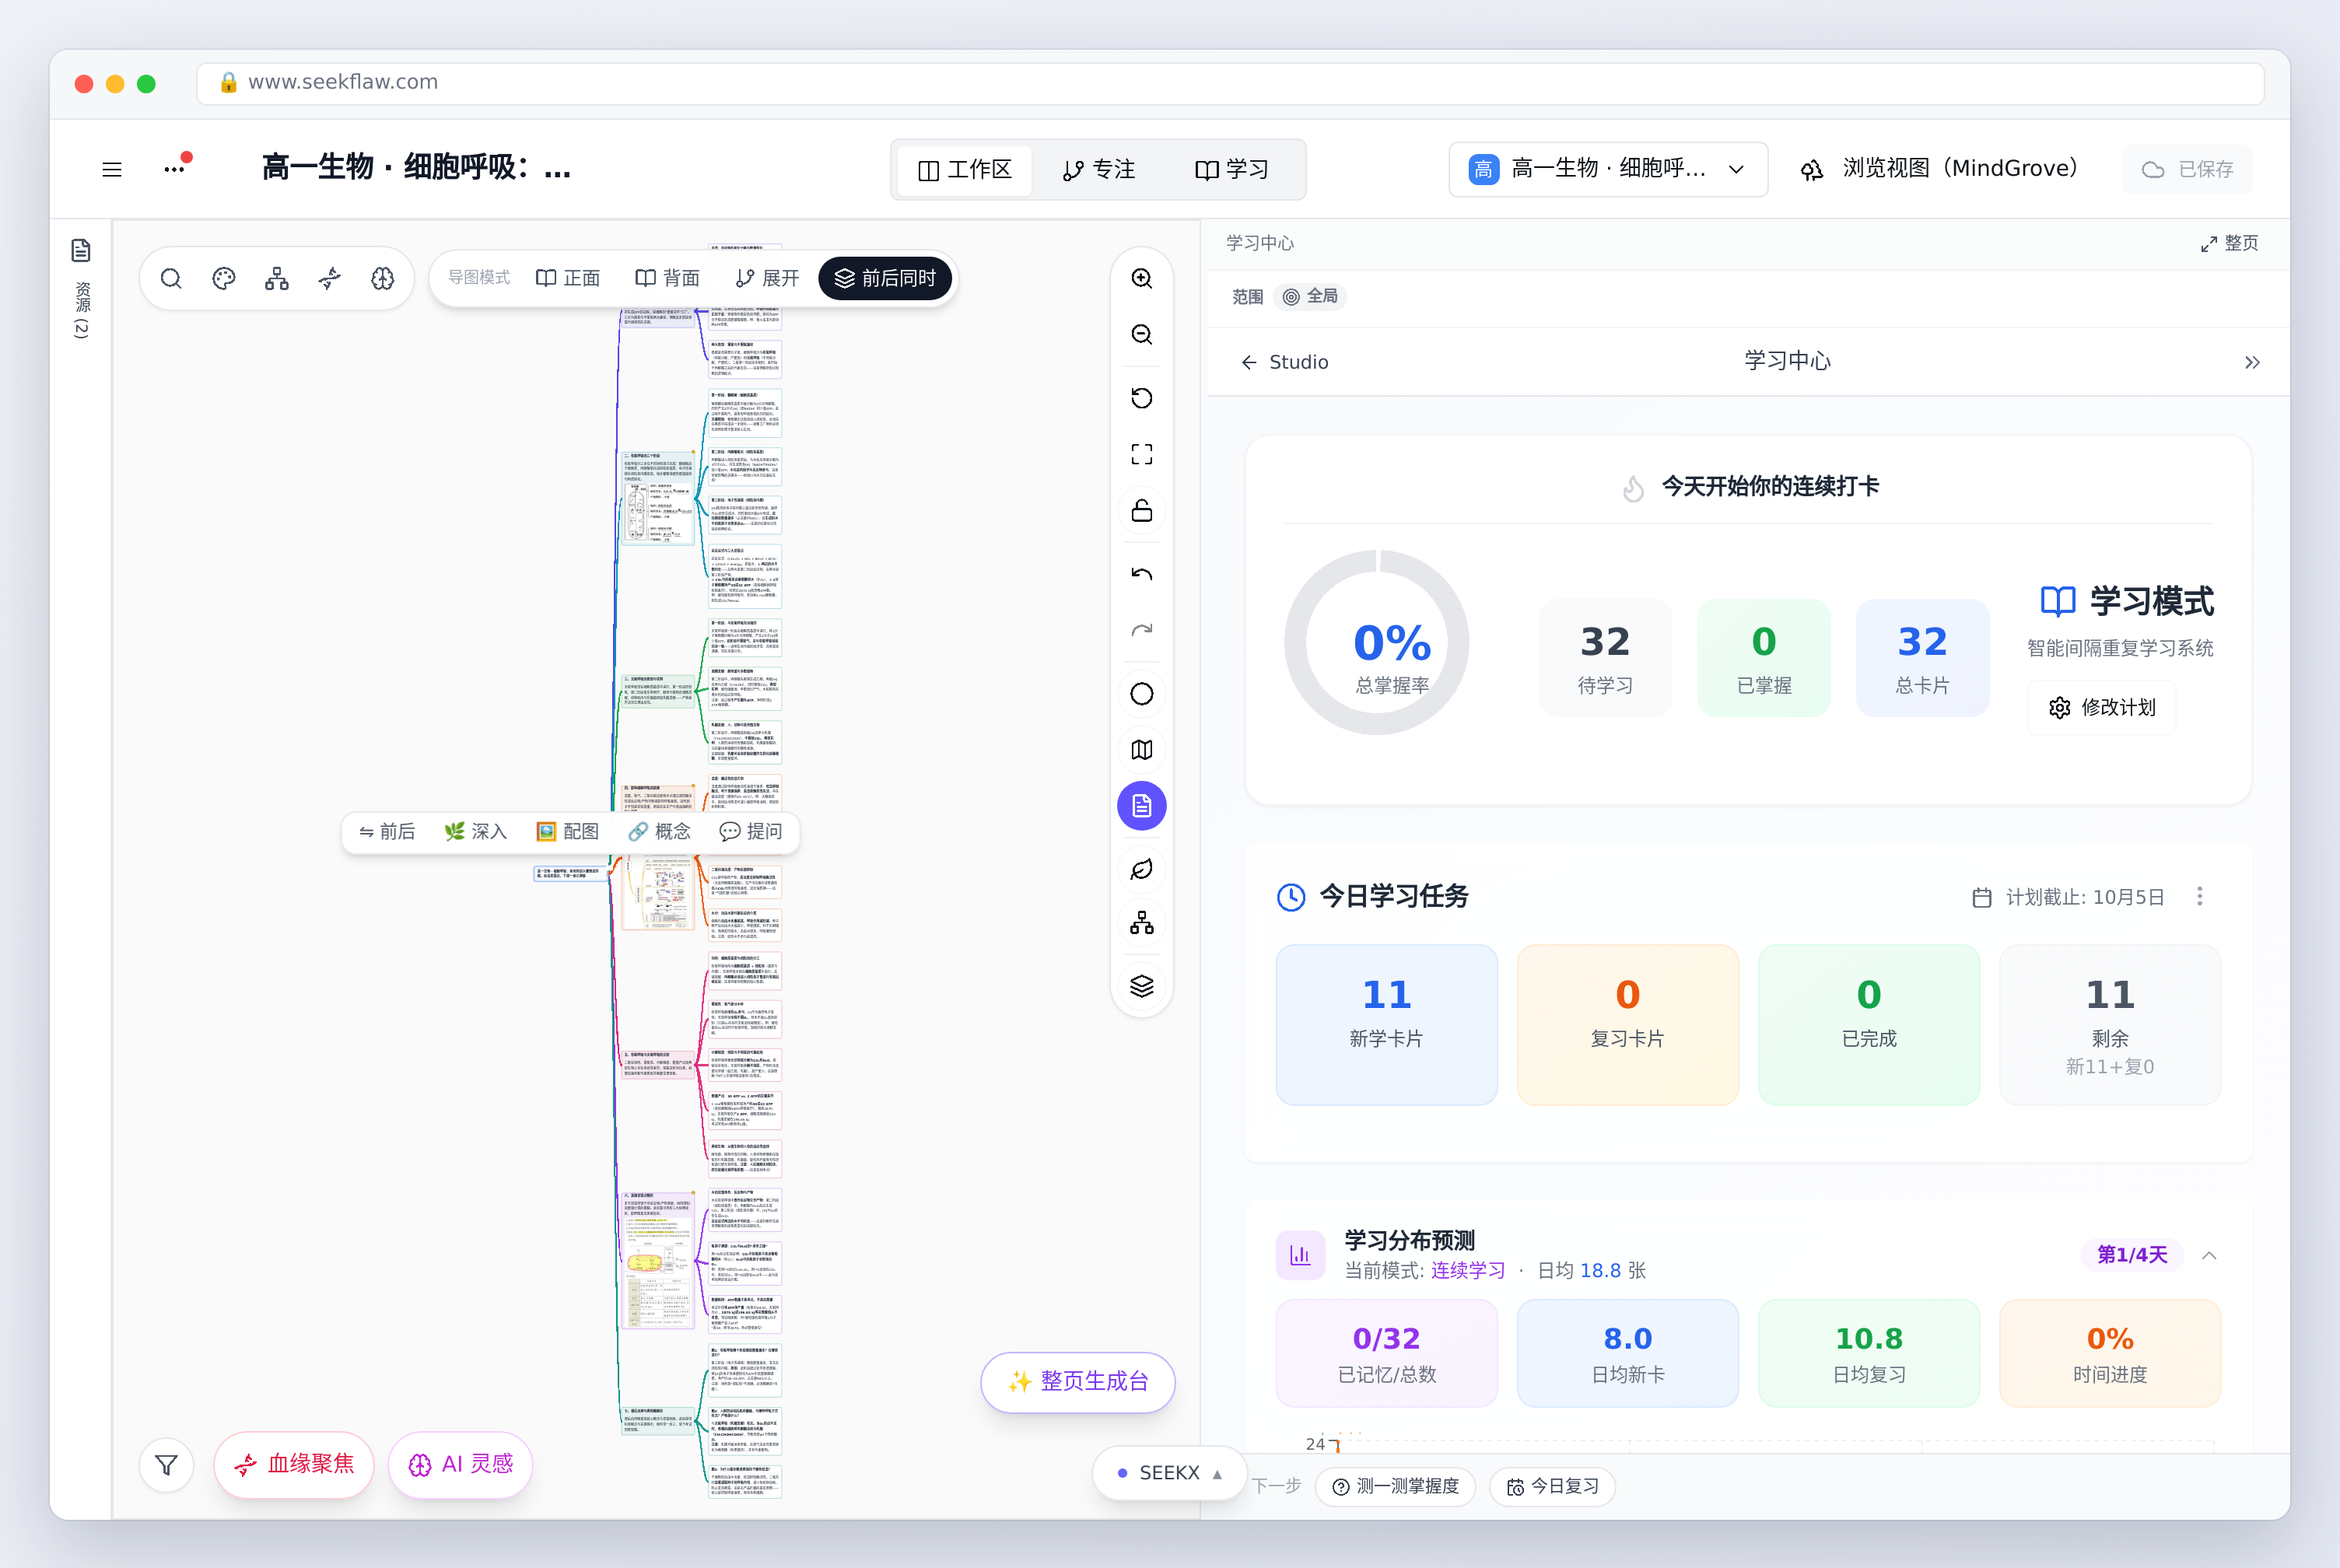Zoom out of the mind map
Viewport: 2340px width, 1568px height.
(x=1142, y=335)
